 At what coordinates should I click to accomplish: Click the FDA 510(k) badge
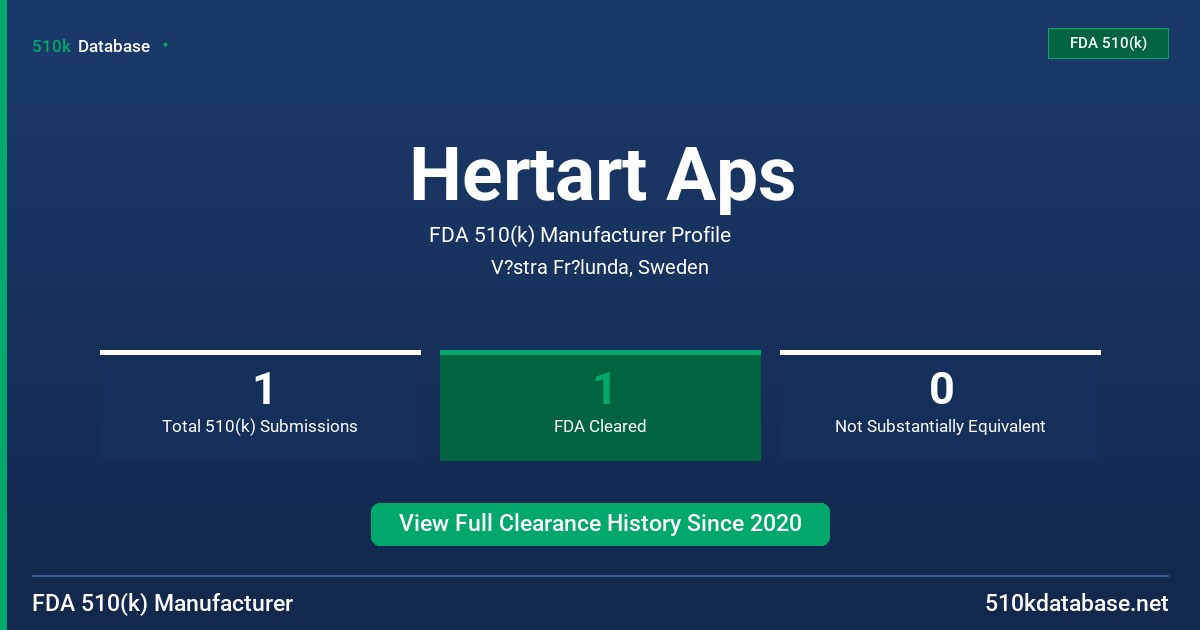pos(1108,44)
